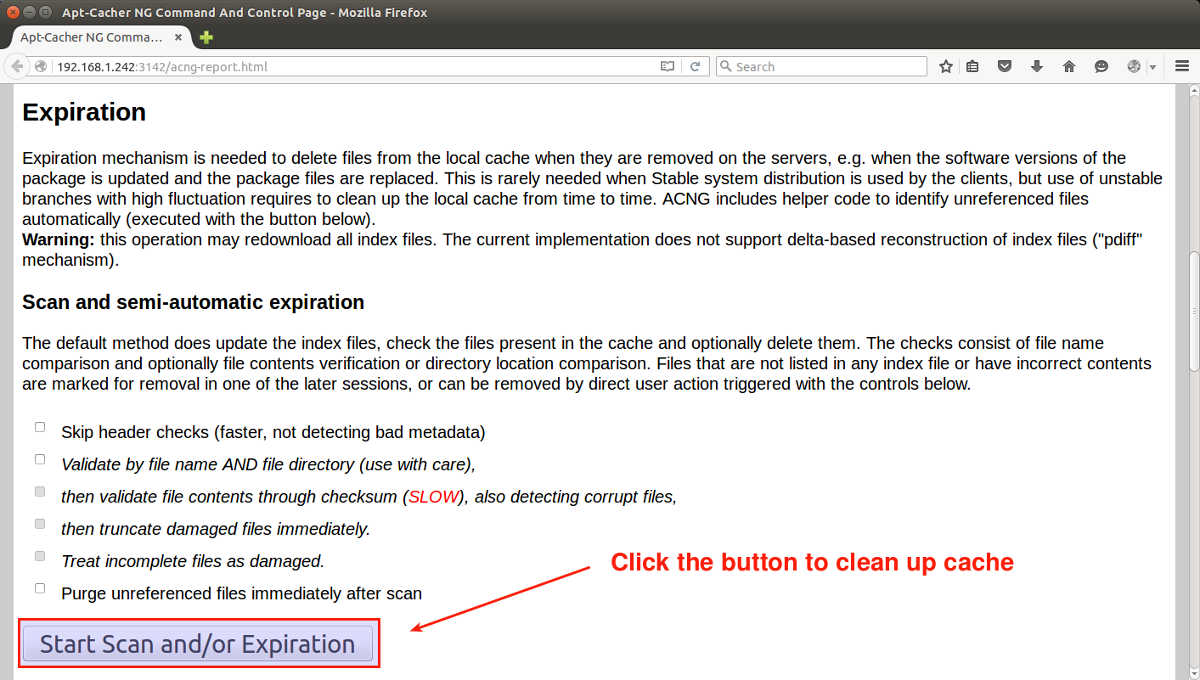Enable truncate damaged files immediately
This screenshot has width=1200, height=680.
(x=40, y=523)
